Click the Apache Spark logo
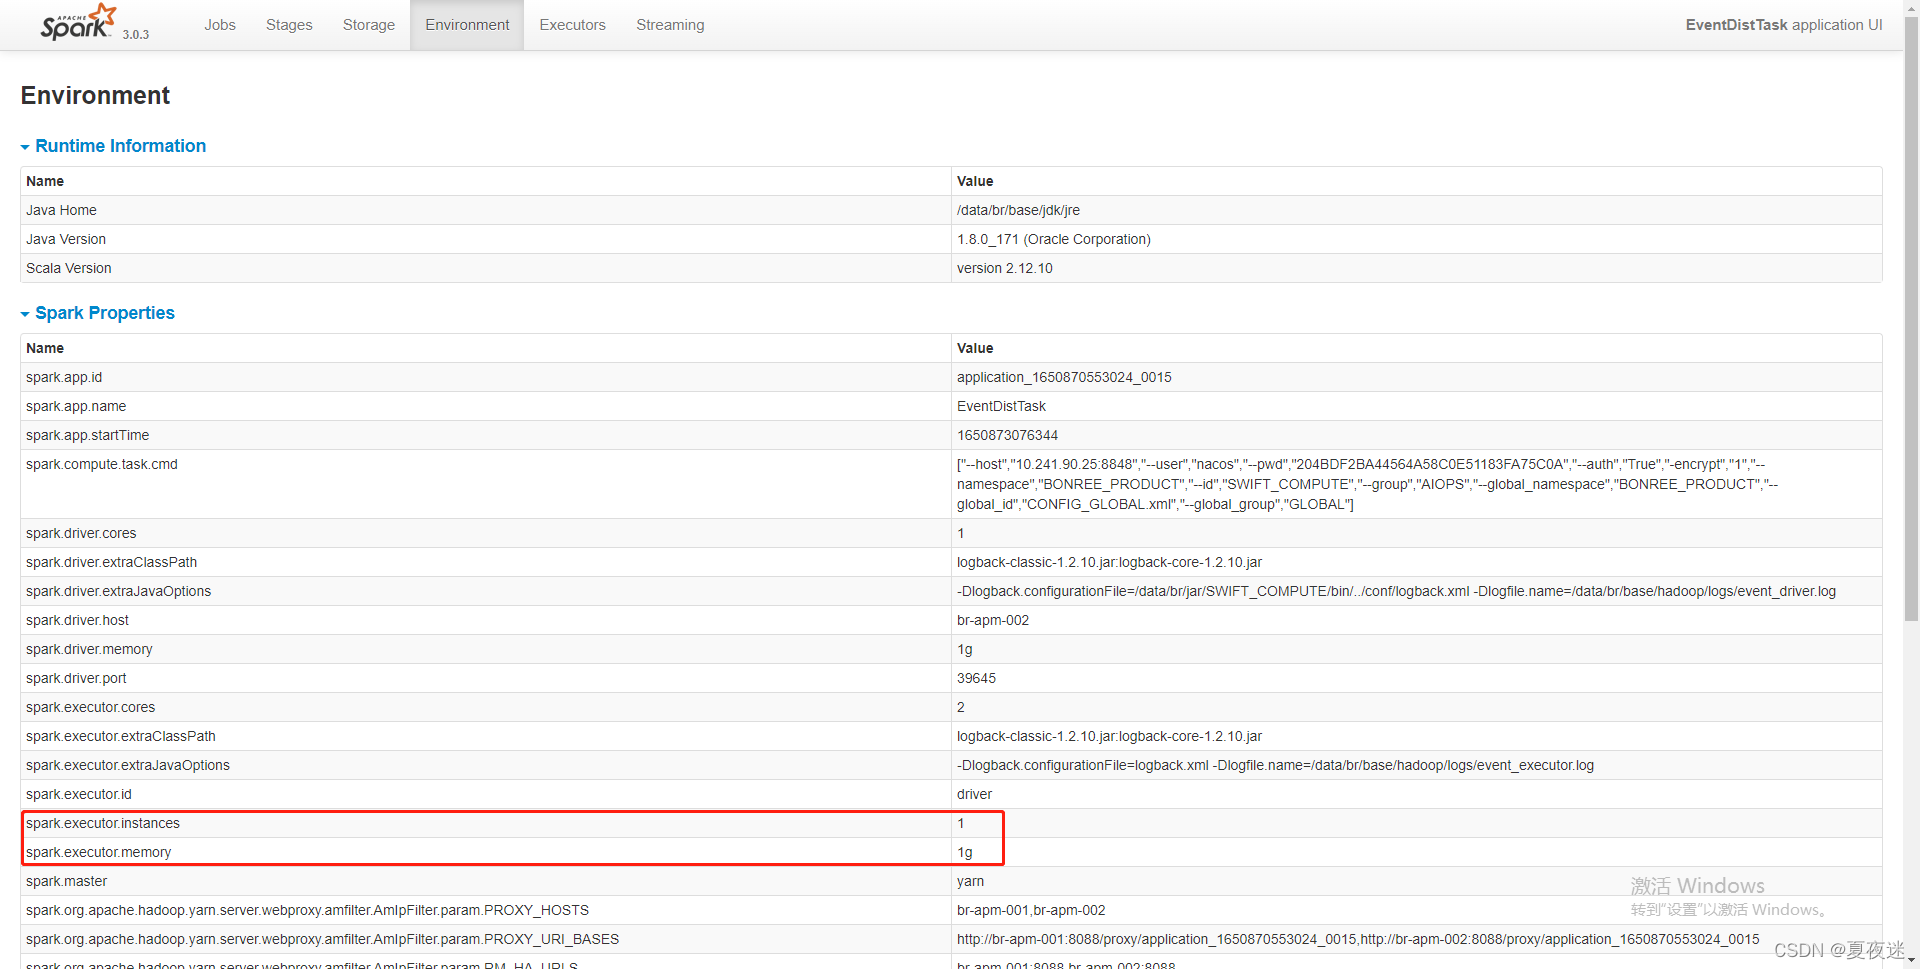The height and width of the screenshot is (969, 1920). coord(78,22)
